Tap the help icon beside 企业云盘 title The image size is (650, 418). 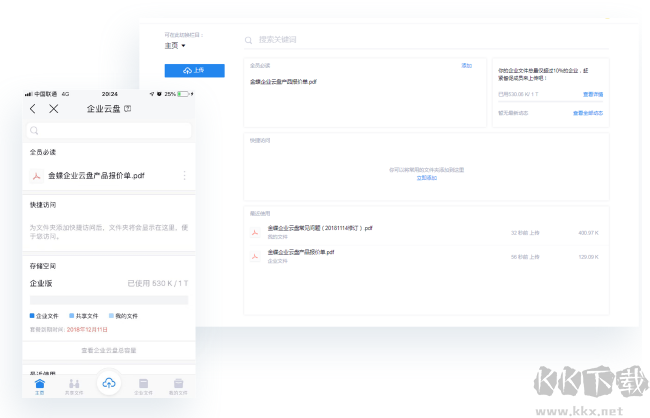pyautogui.click(x=127, y=108)
